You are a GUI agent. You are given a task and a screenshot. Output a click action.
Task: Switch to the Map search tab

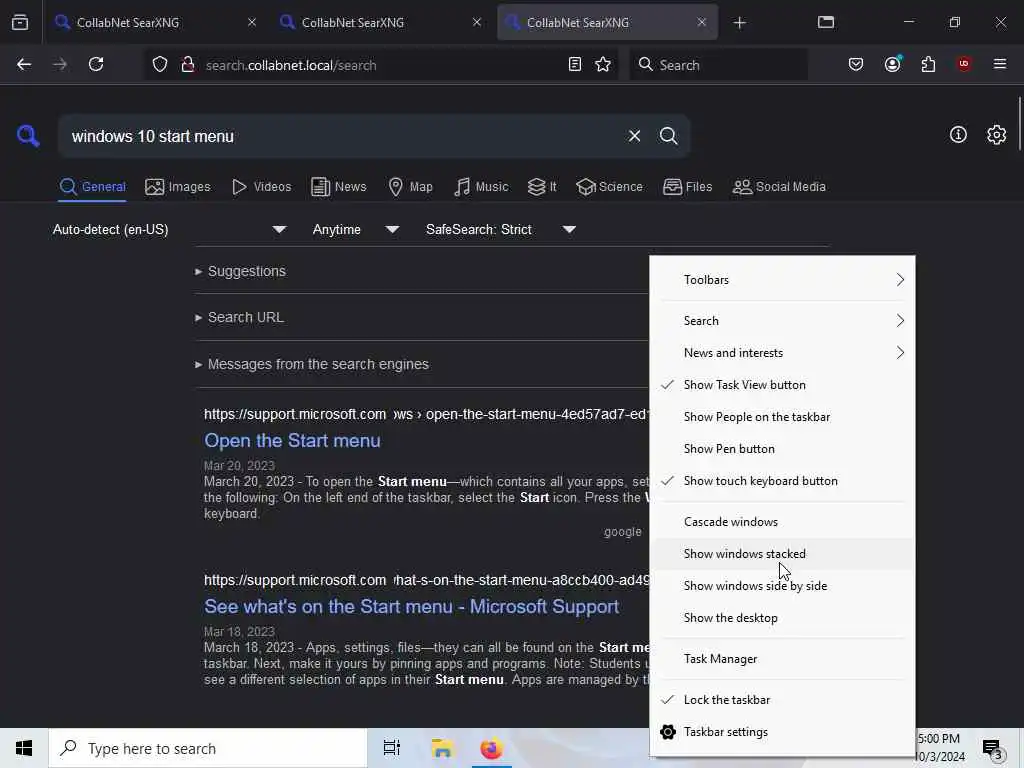pyautogui.click(x=410, y=187)
